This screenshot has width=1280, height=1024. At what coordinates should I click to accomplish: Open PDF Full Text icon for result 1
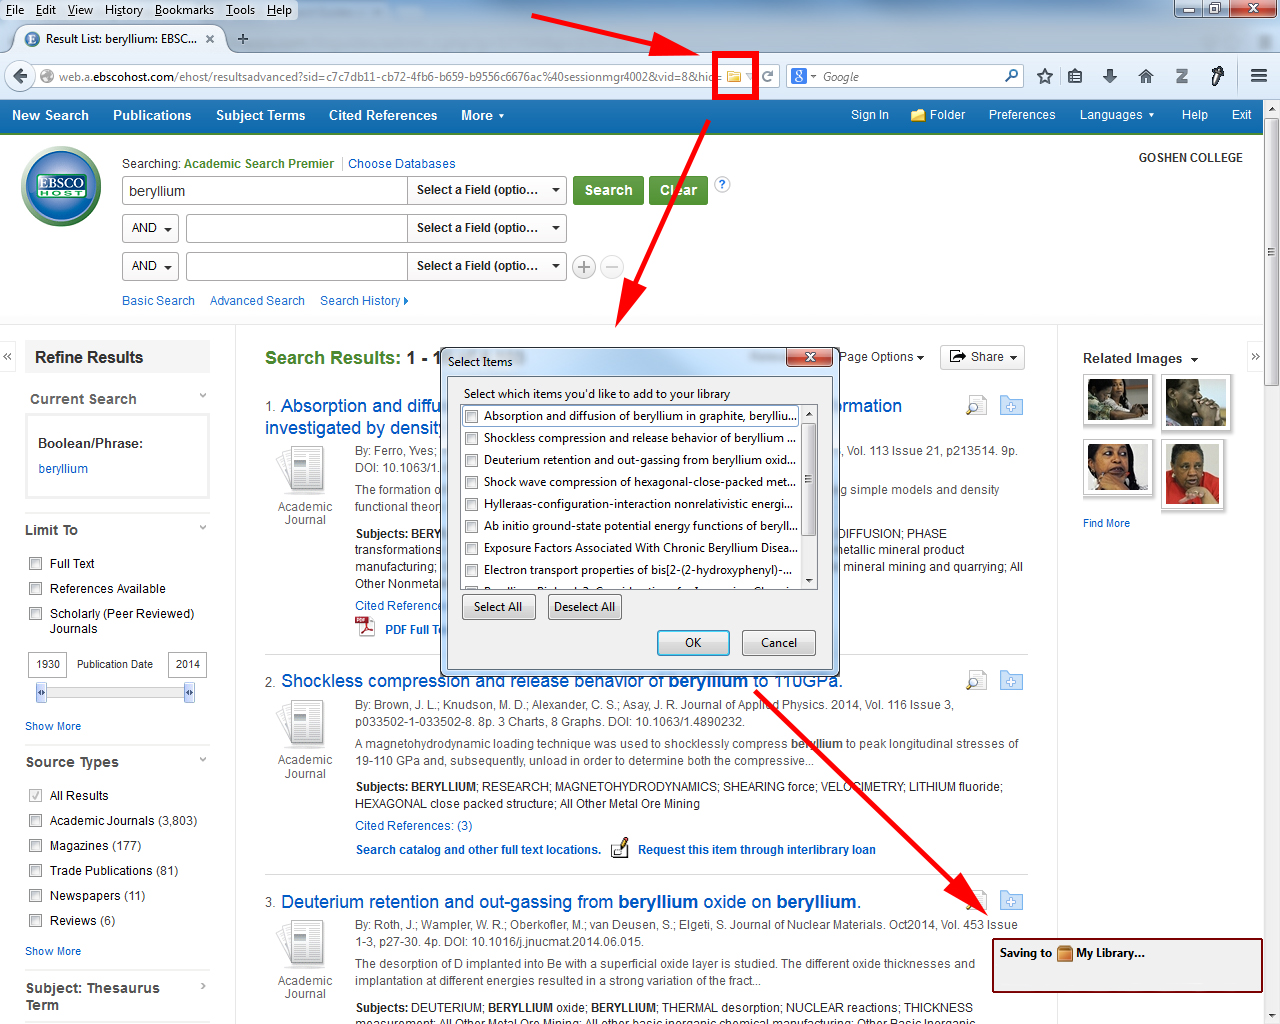tap(366, 627)
